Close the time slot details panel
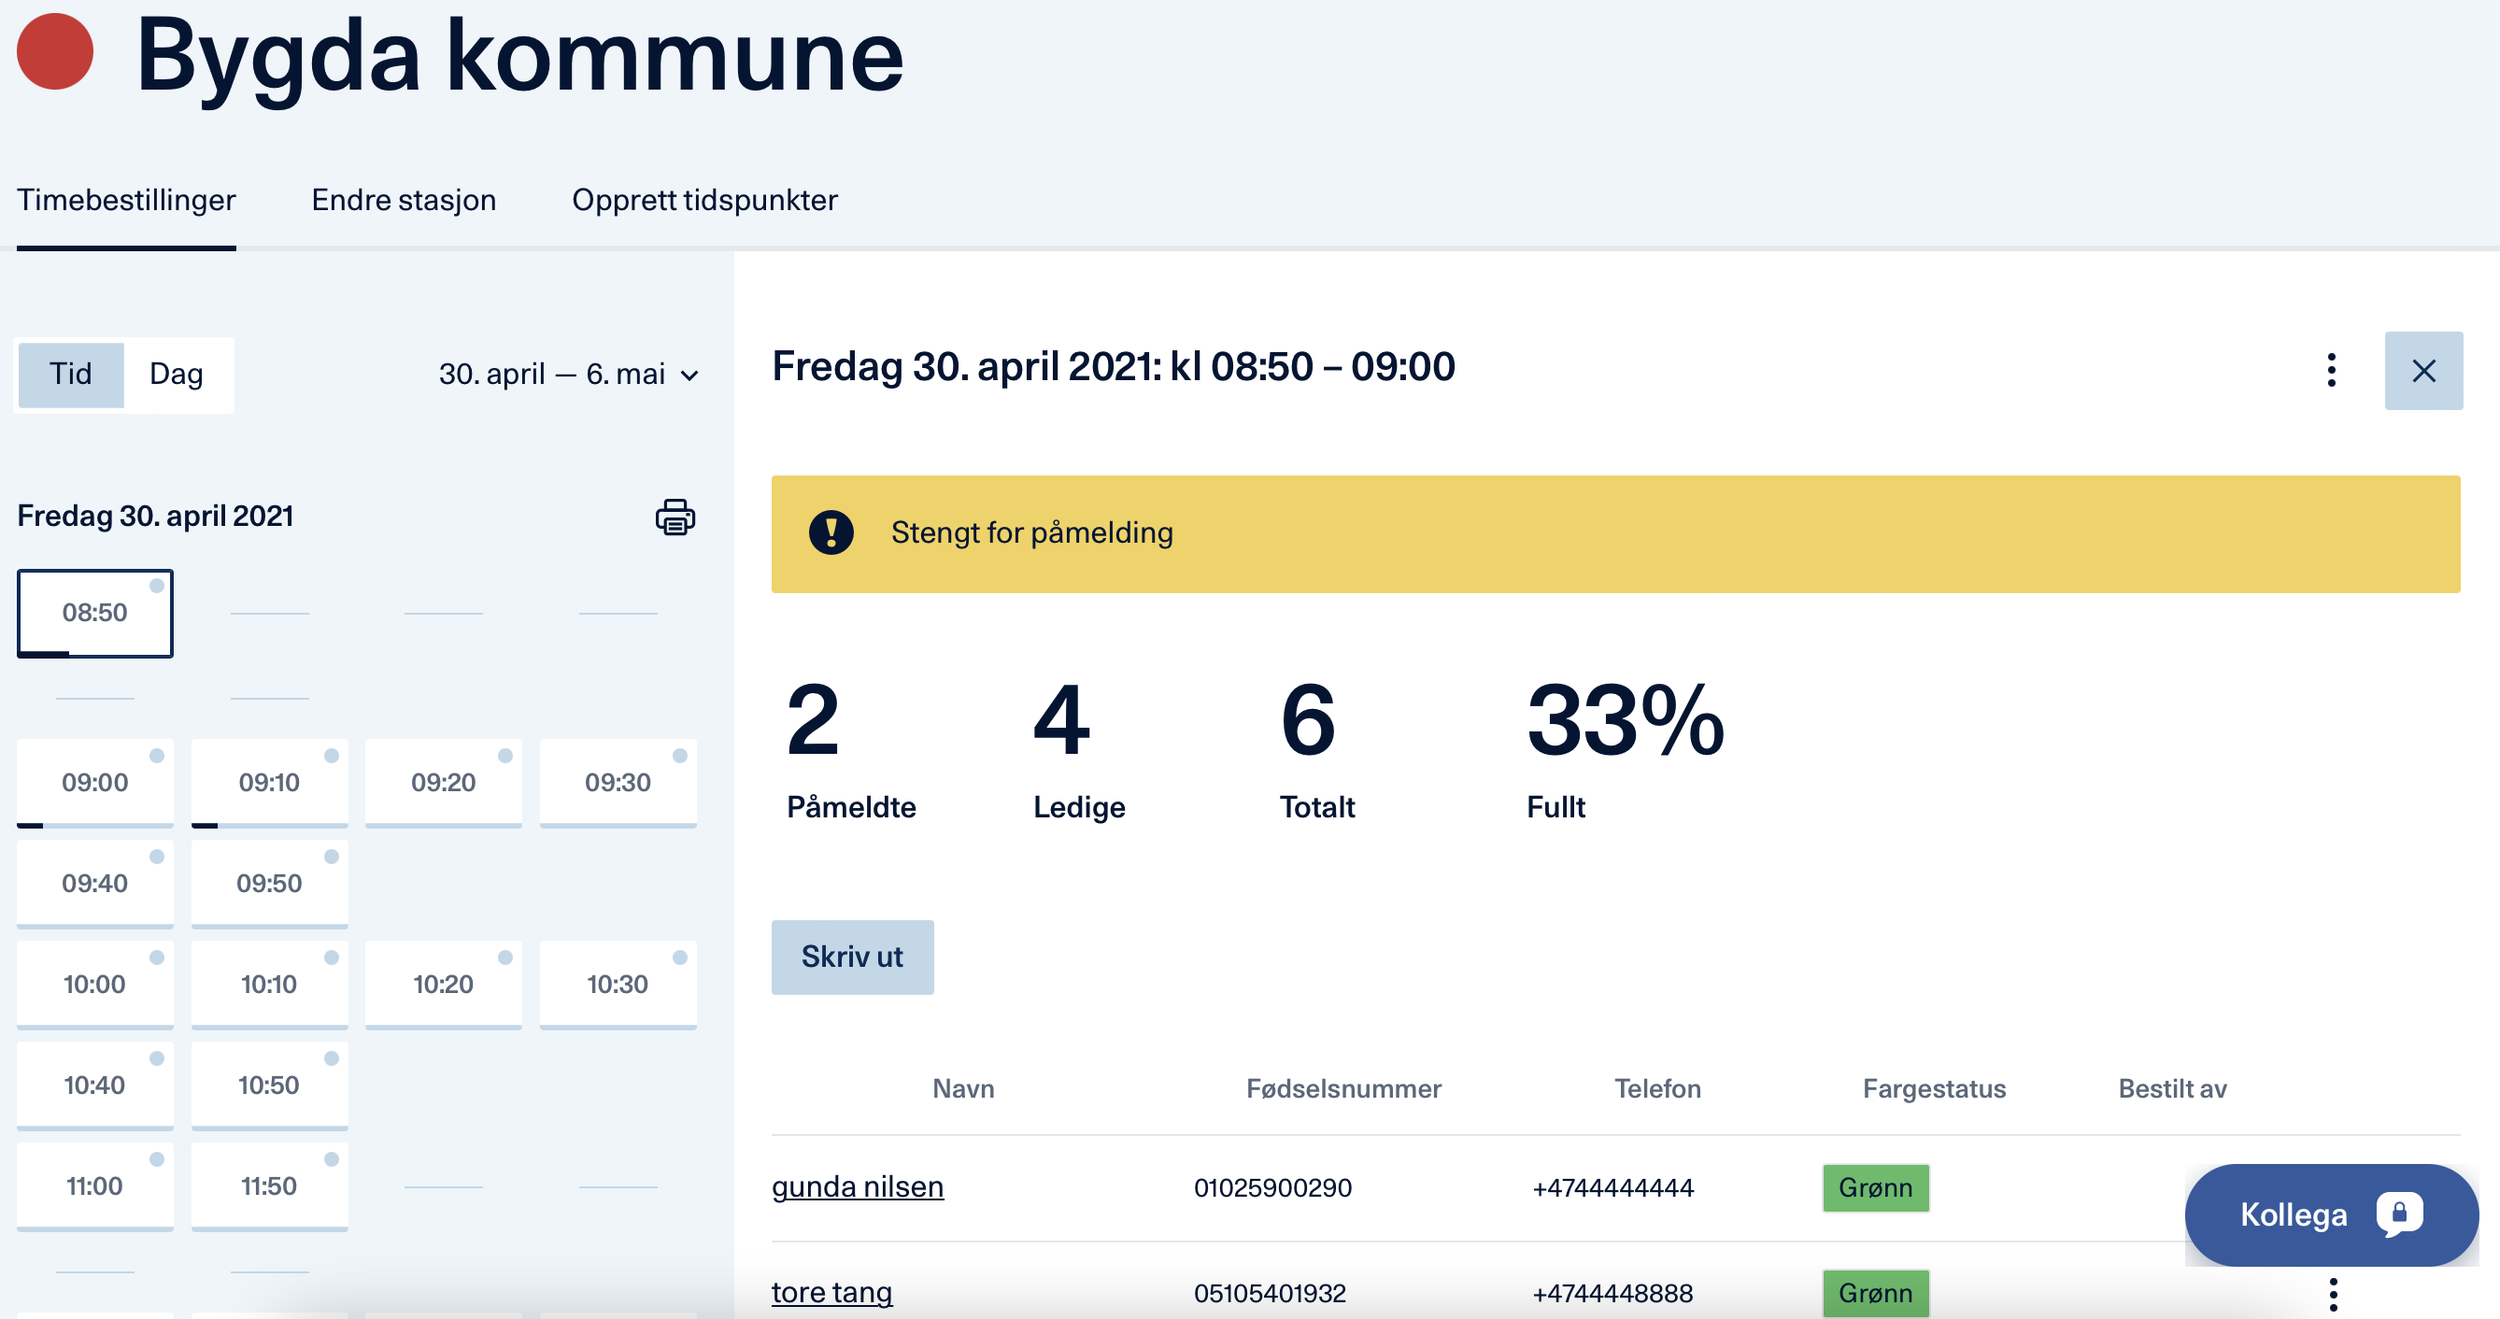This screenshot has height=1319, width=2500. point(2423,371)
